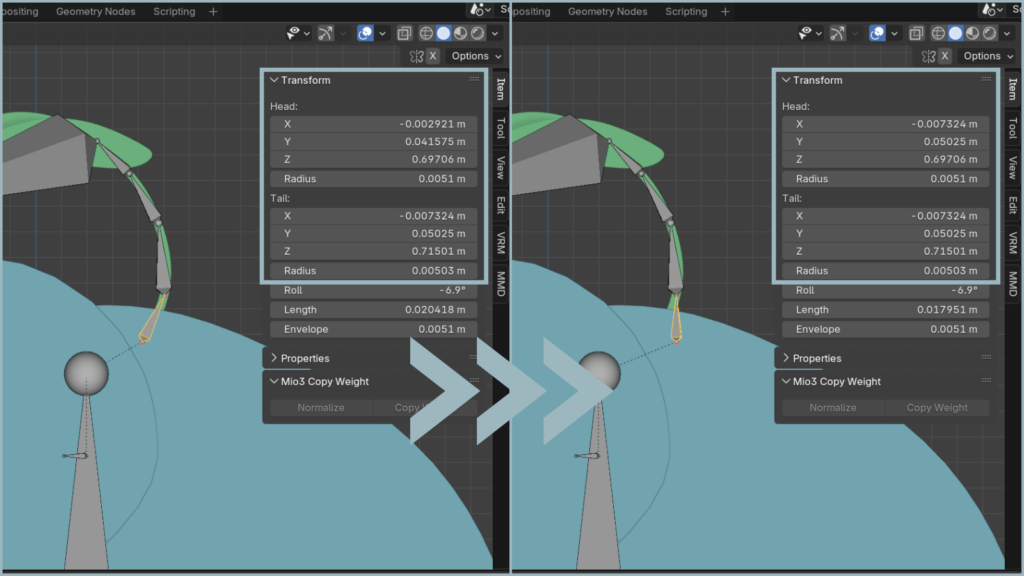Add workspace with plus icon, left screenshot
Screen dimensions: 1024x576
click(213, 11)
